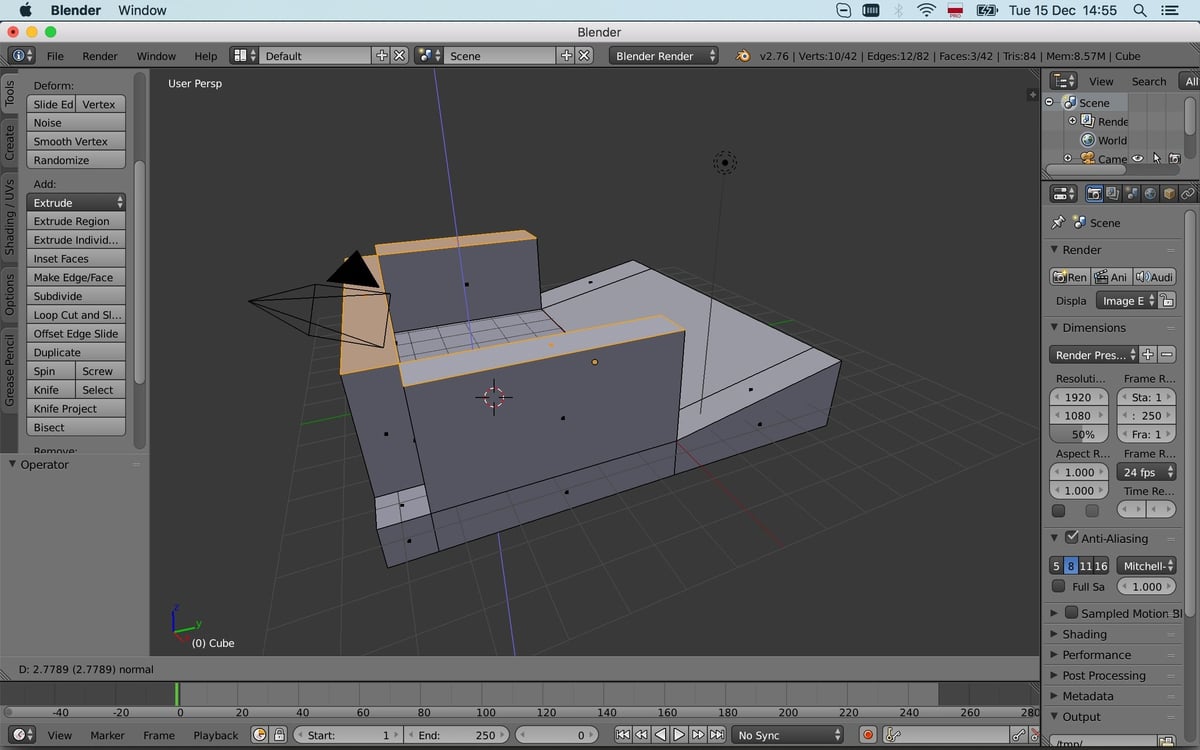This screenshot has height=750, width=1200.
Task: Click the Subdivide button in the tool shelf
Action: click(76, 296)
